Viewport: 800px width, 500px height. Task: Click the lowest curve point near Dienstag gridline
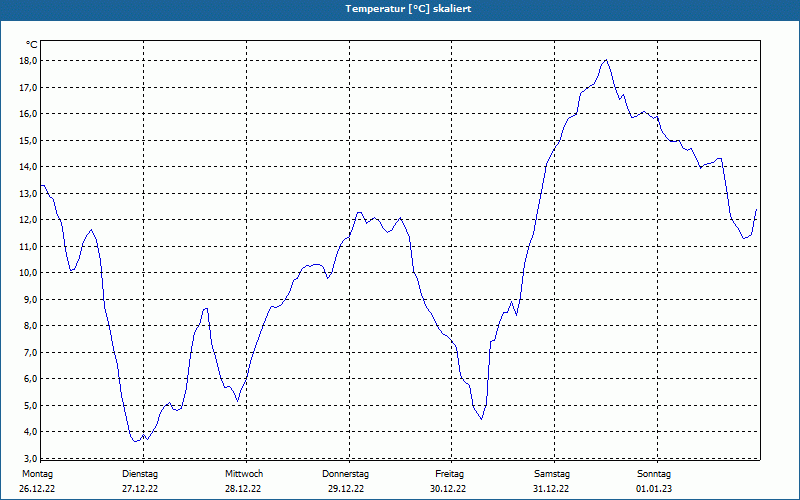tap(136, 441)
